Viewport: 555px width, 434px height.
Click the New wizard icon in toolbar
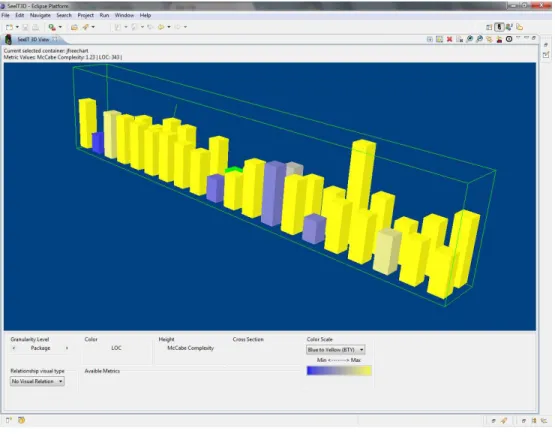pos(10,27)
